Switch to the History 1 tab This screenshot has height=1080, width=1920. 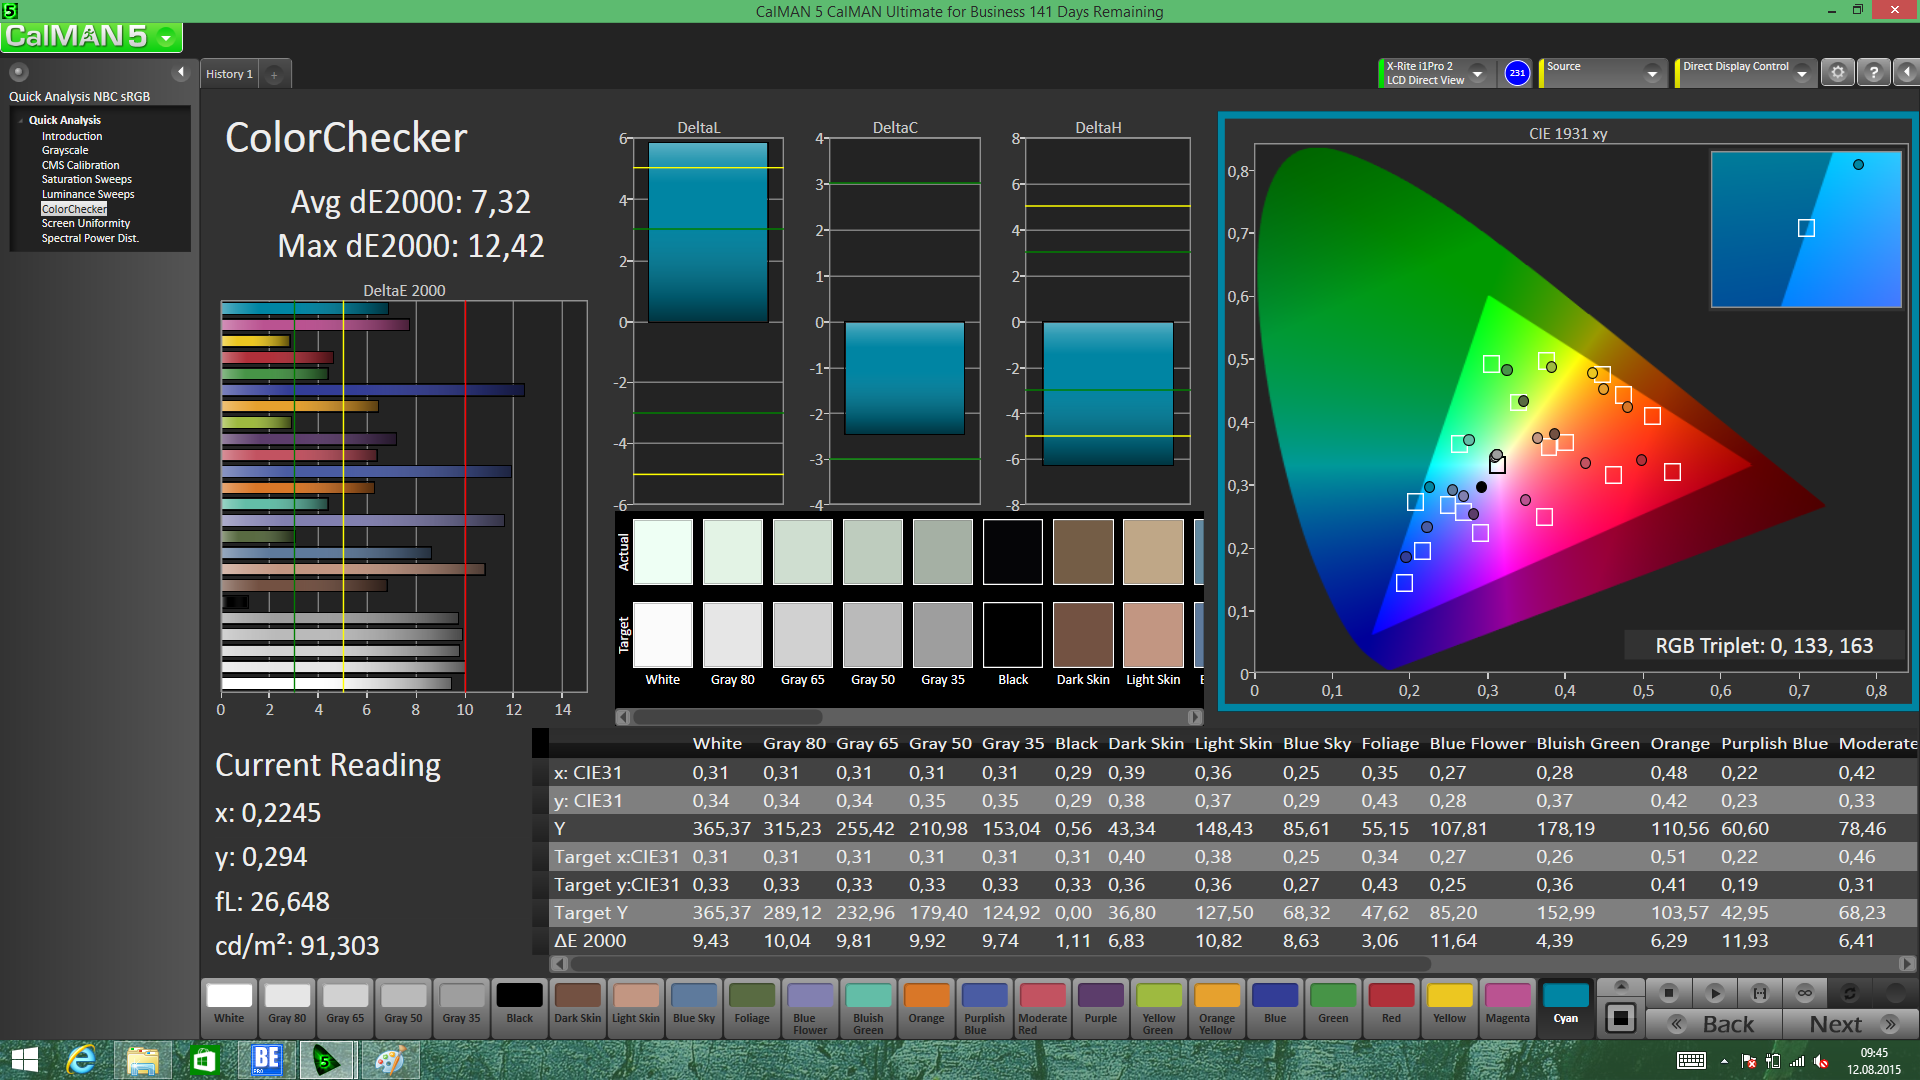229,75
